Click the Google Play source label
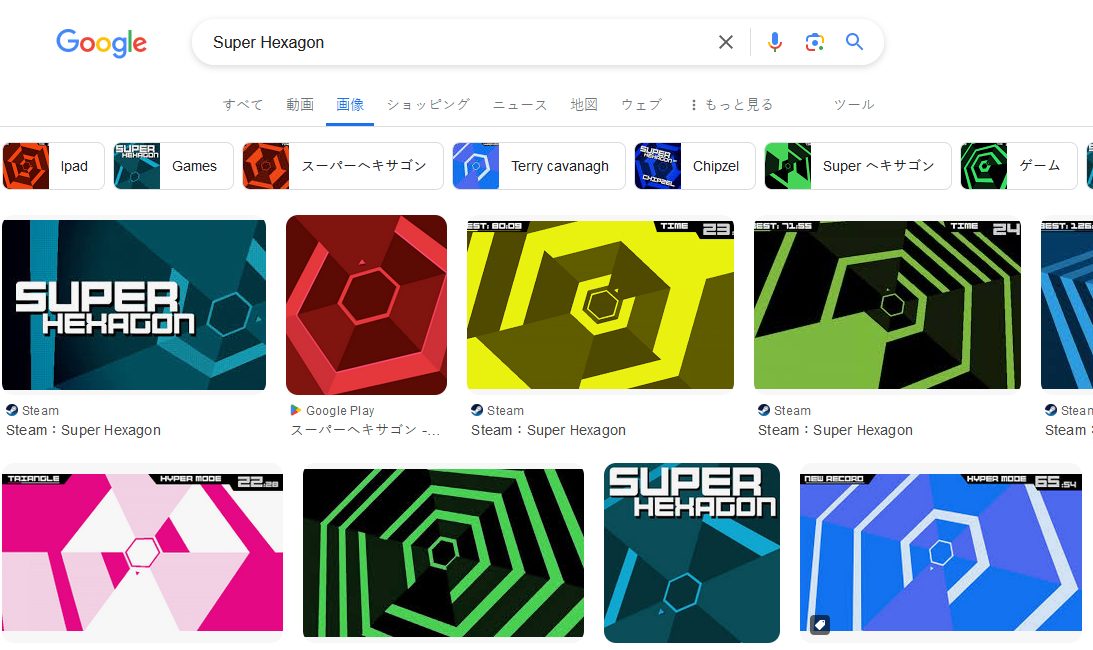 point(340,411)
